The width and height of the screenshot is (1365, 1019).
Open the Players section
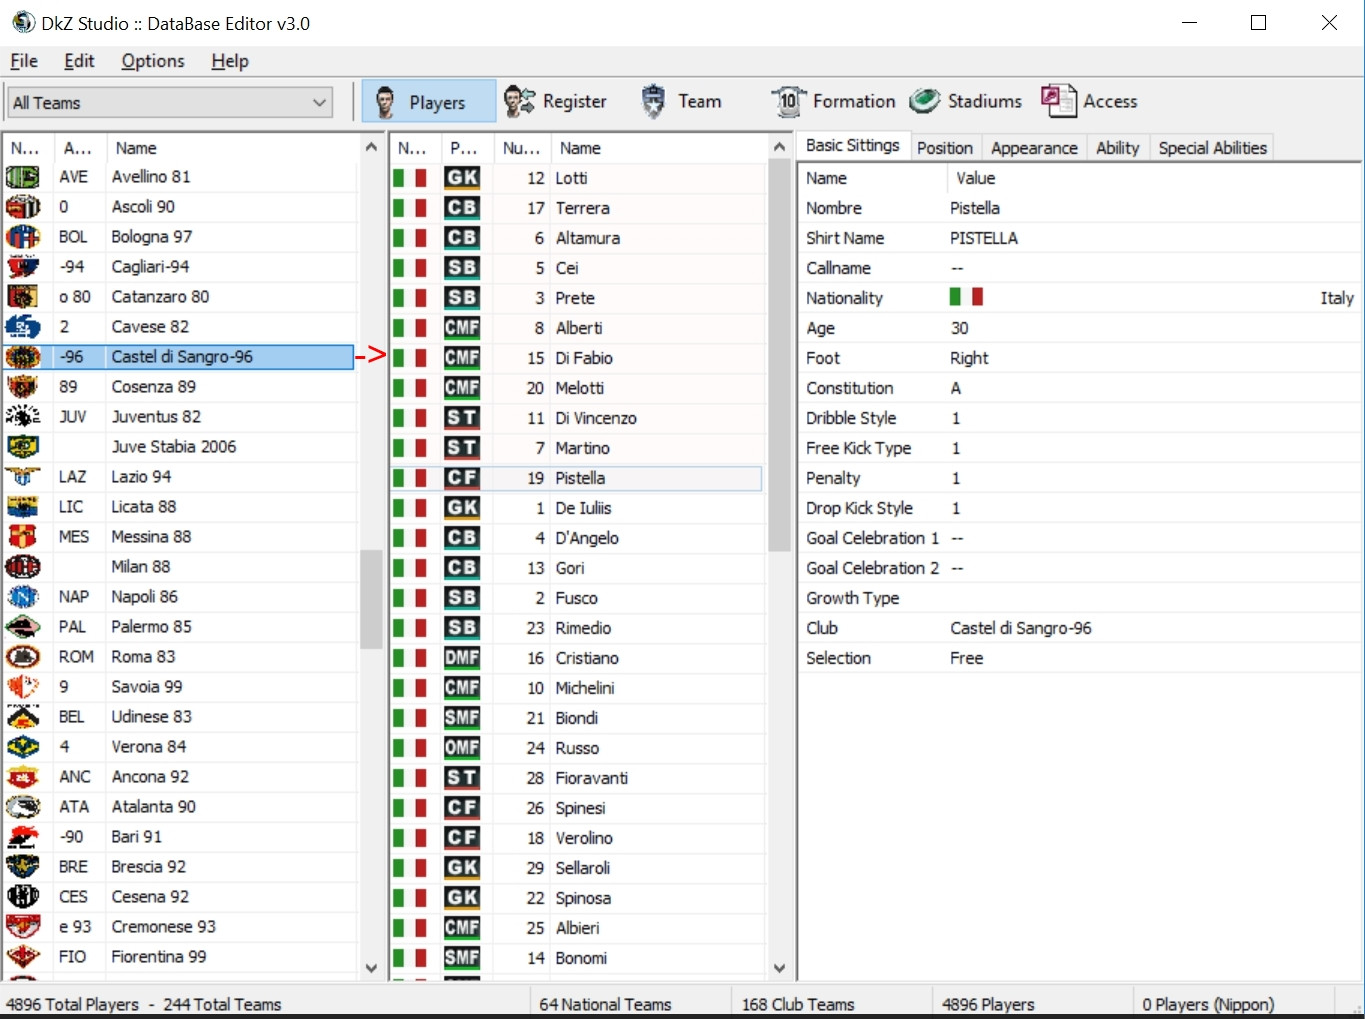[x=428, y=101]
